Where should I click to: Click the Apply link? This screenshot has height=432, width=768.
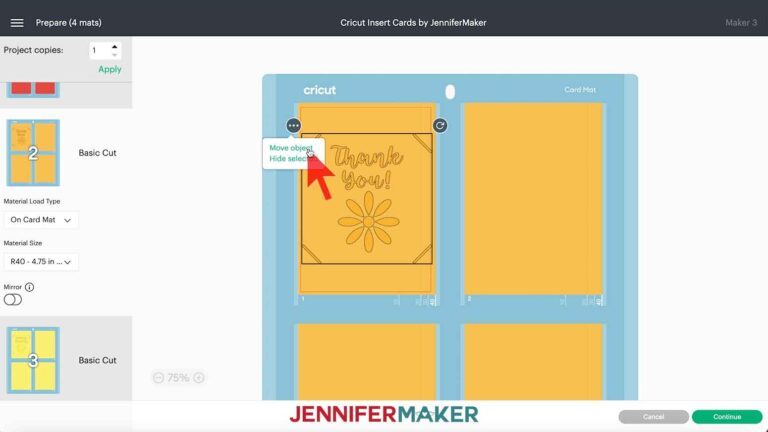[x=110, y=69]
